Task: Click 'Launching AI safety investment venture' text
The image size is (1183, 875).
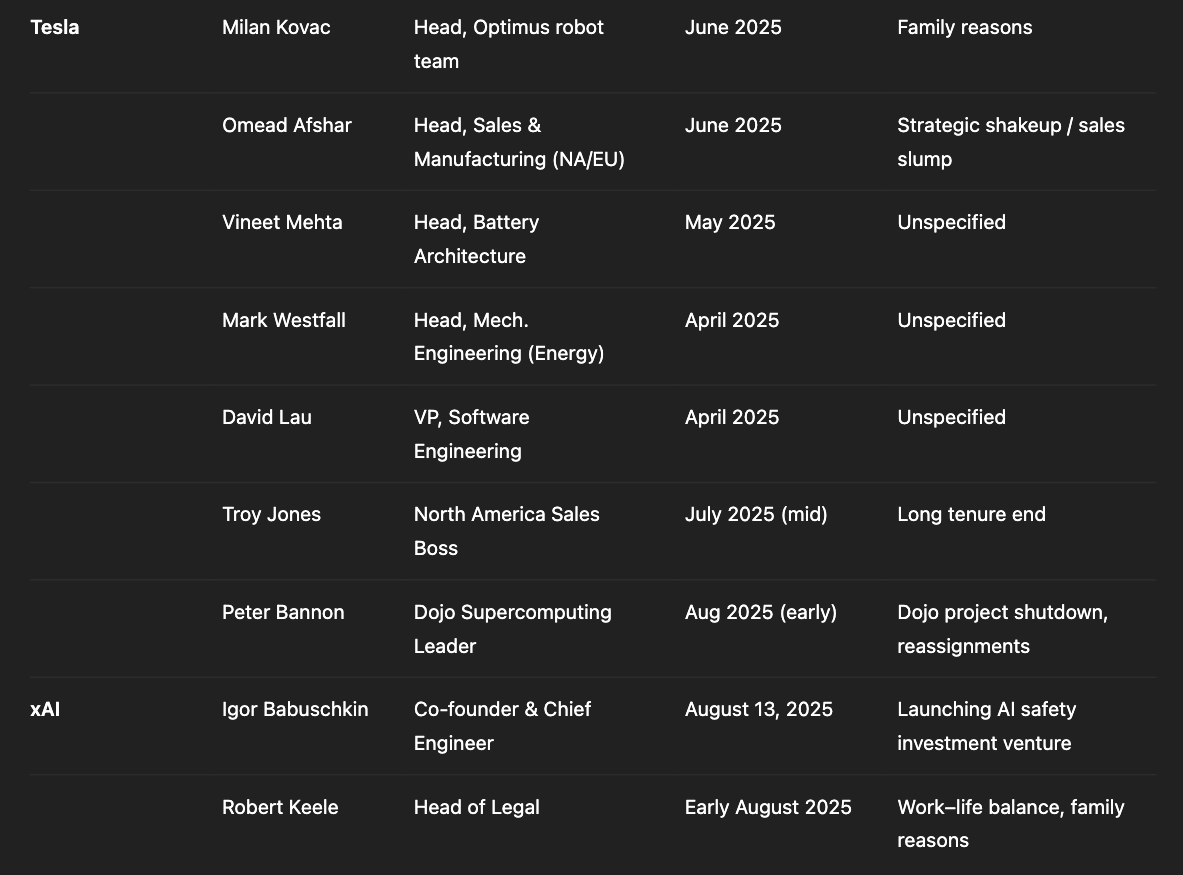Action: [987, 726]
